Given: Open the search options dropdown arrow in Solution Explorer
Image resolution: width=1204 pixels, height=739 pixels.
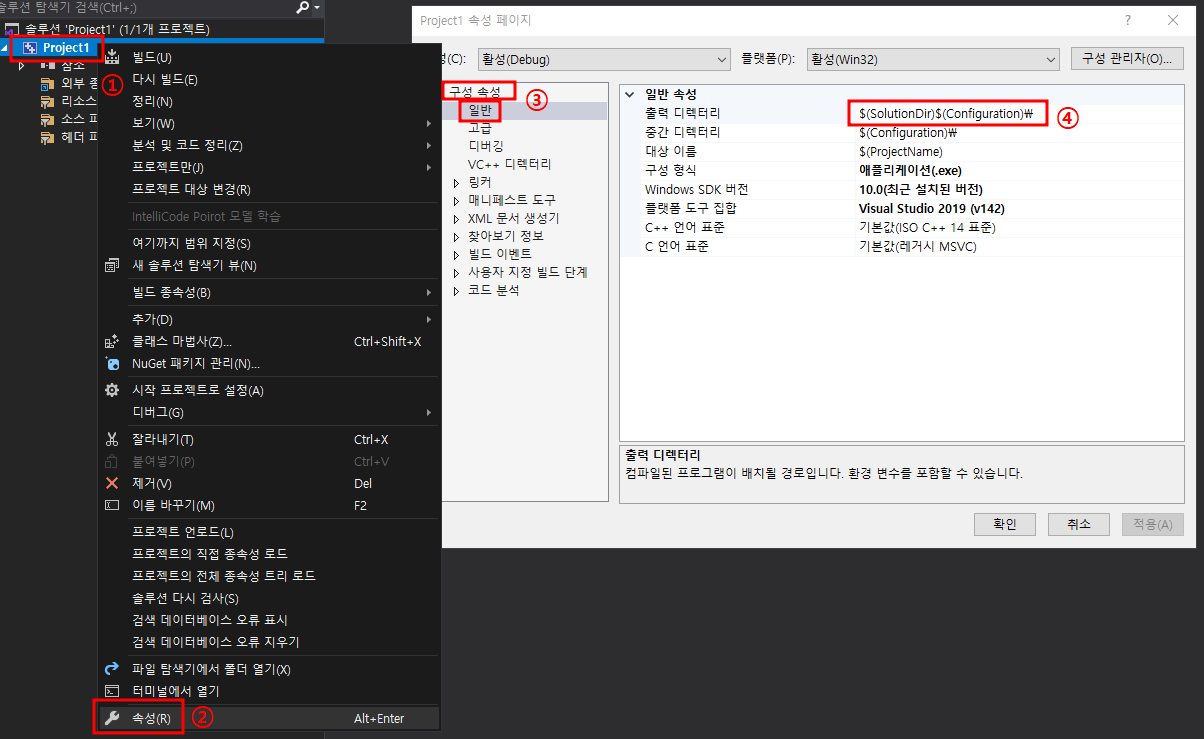Looking at the screenshot, I should [x=318, y=7].
